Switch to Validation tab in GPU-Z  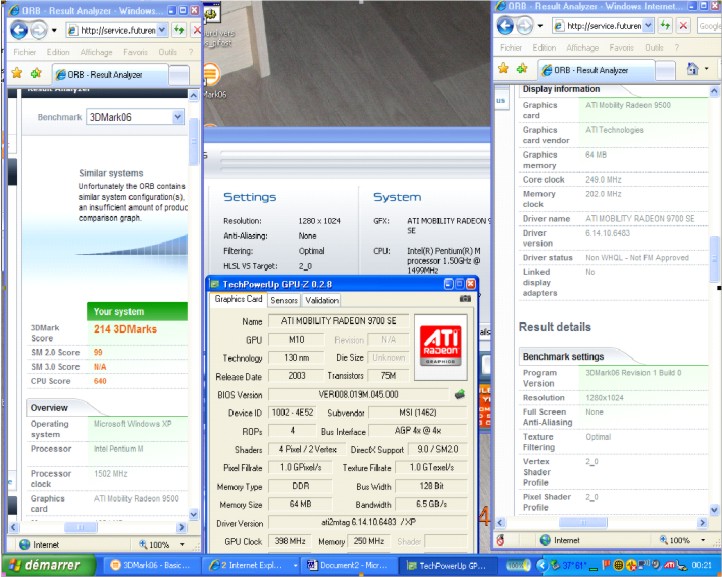[322, 300]
